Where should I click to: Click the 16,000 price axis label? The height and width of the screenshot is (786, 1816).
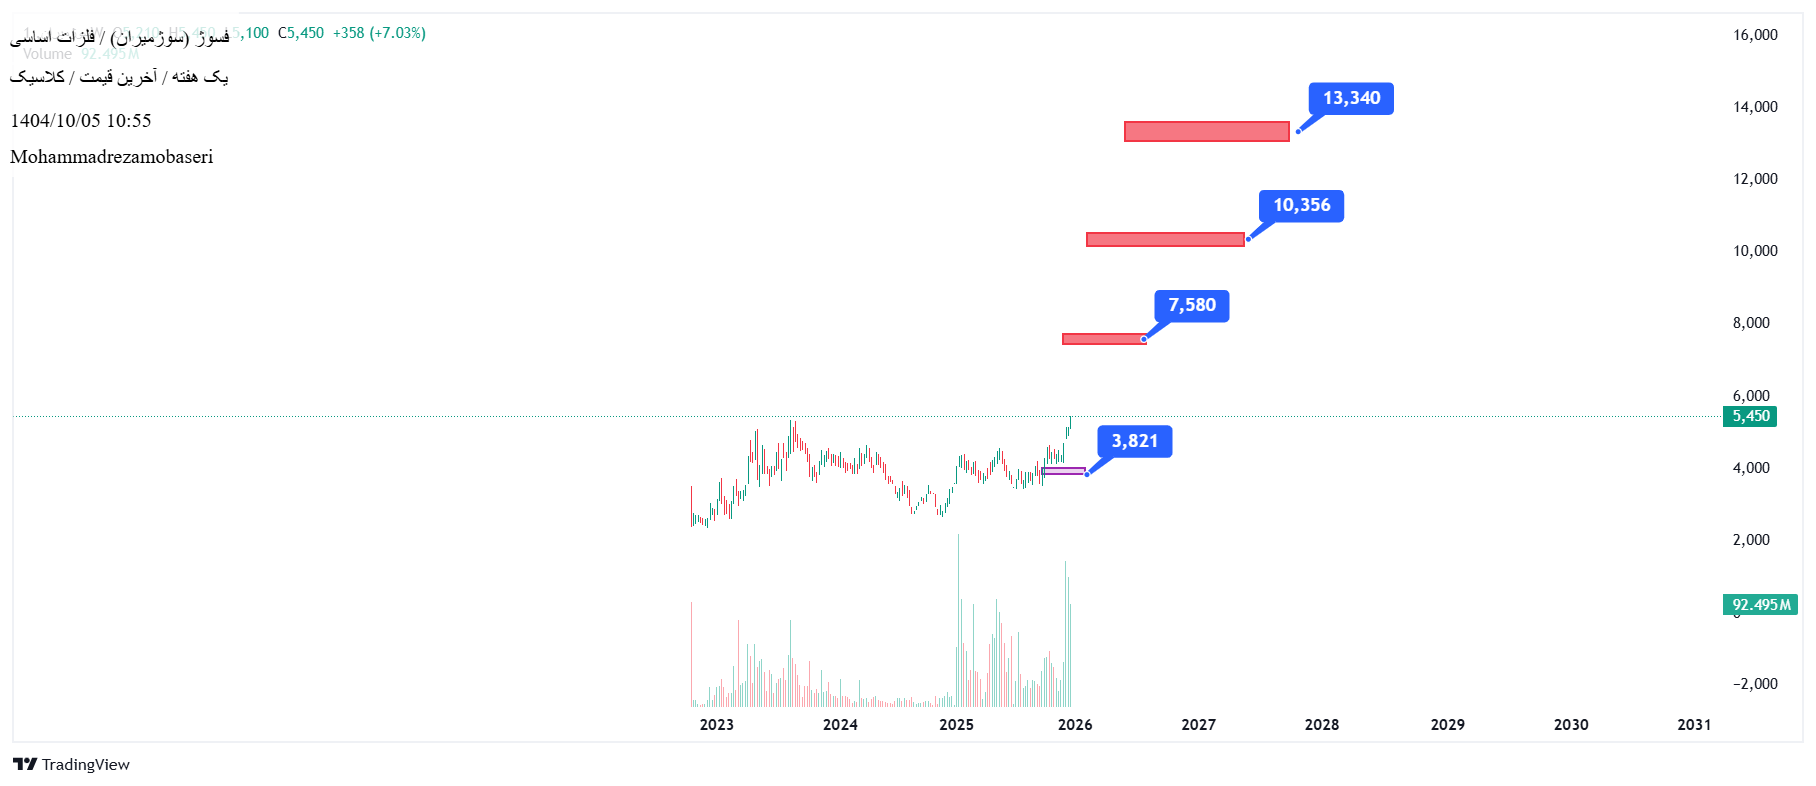click(x=1755, y=35)
